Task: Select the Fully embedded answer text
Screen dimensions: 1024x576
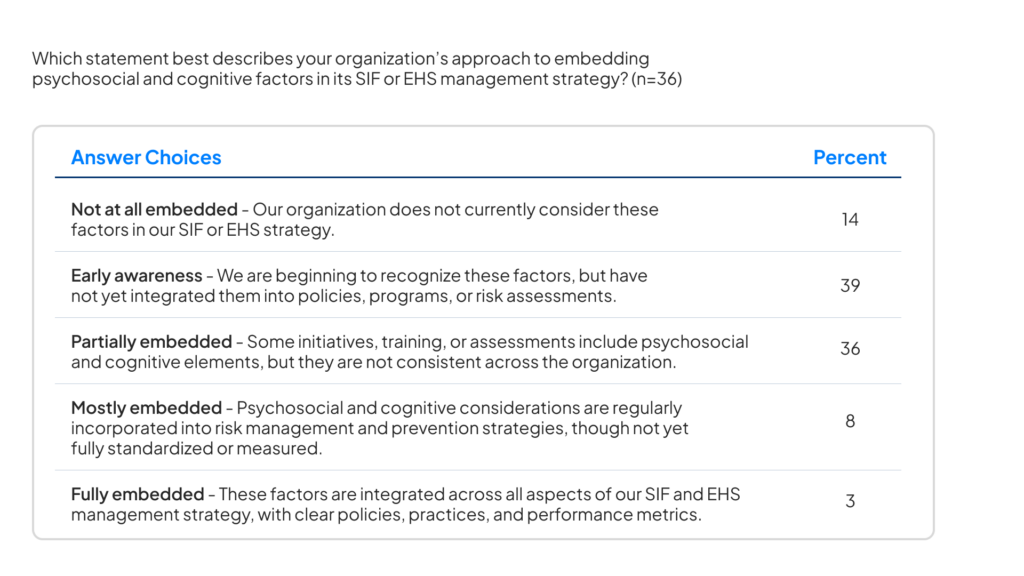Action: [x=406, y=504]
